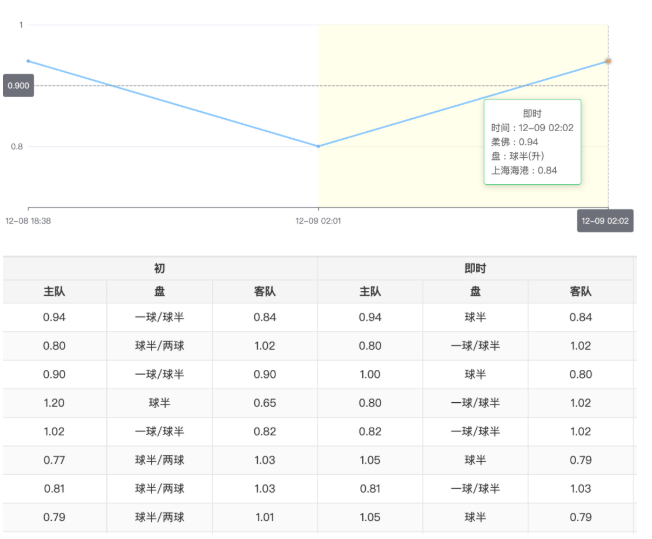Click the chart data point at 12-09 02:01
The image size is (652, 539).
click(x=318, y=146)
